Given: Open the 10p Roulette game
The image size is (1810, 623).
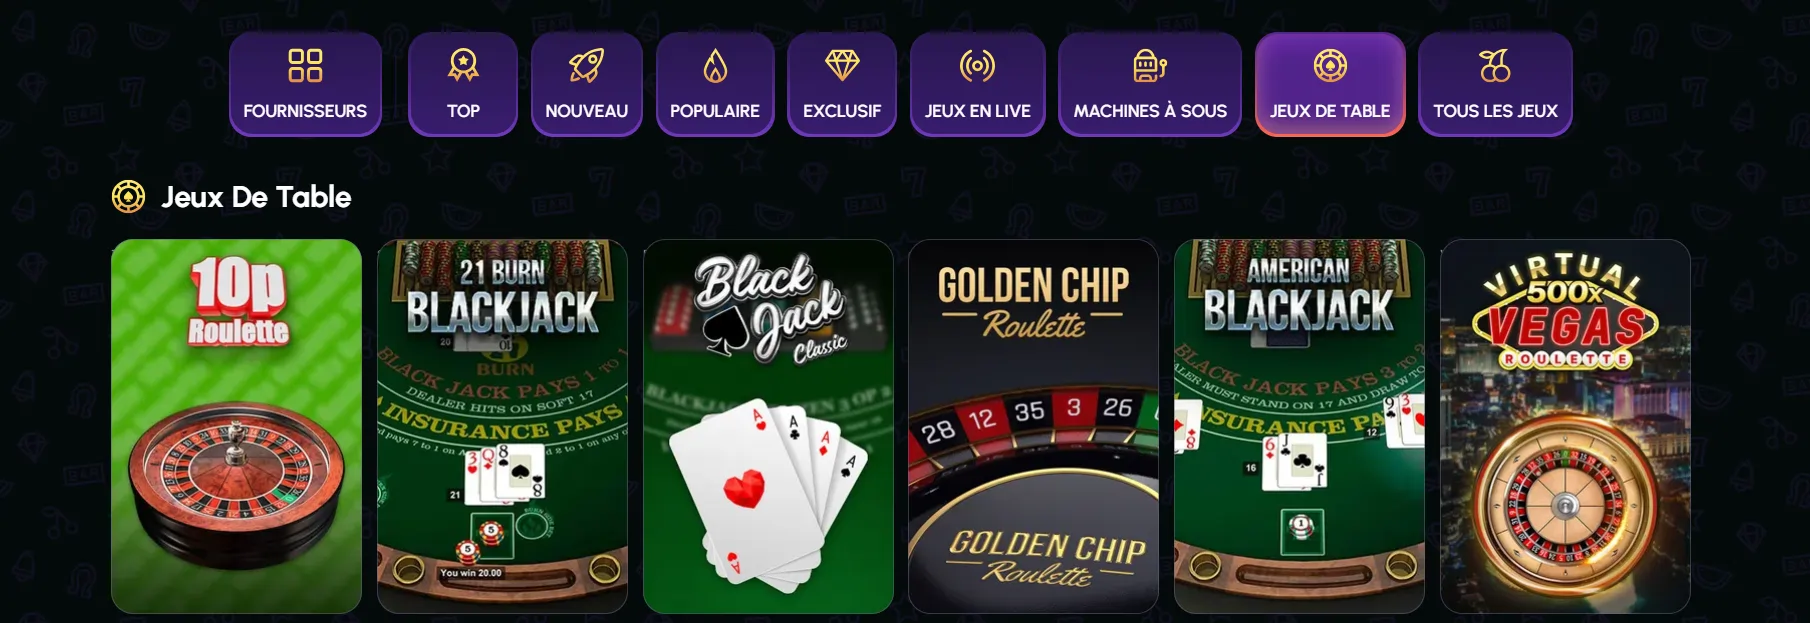Looking at the screenshot, I should (236, 426).
